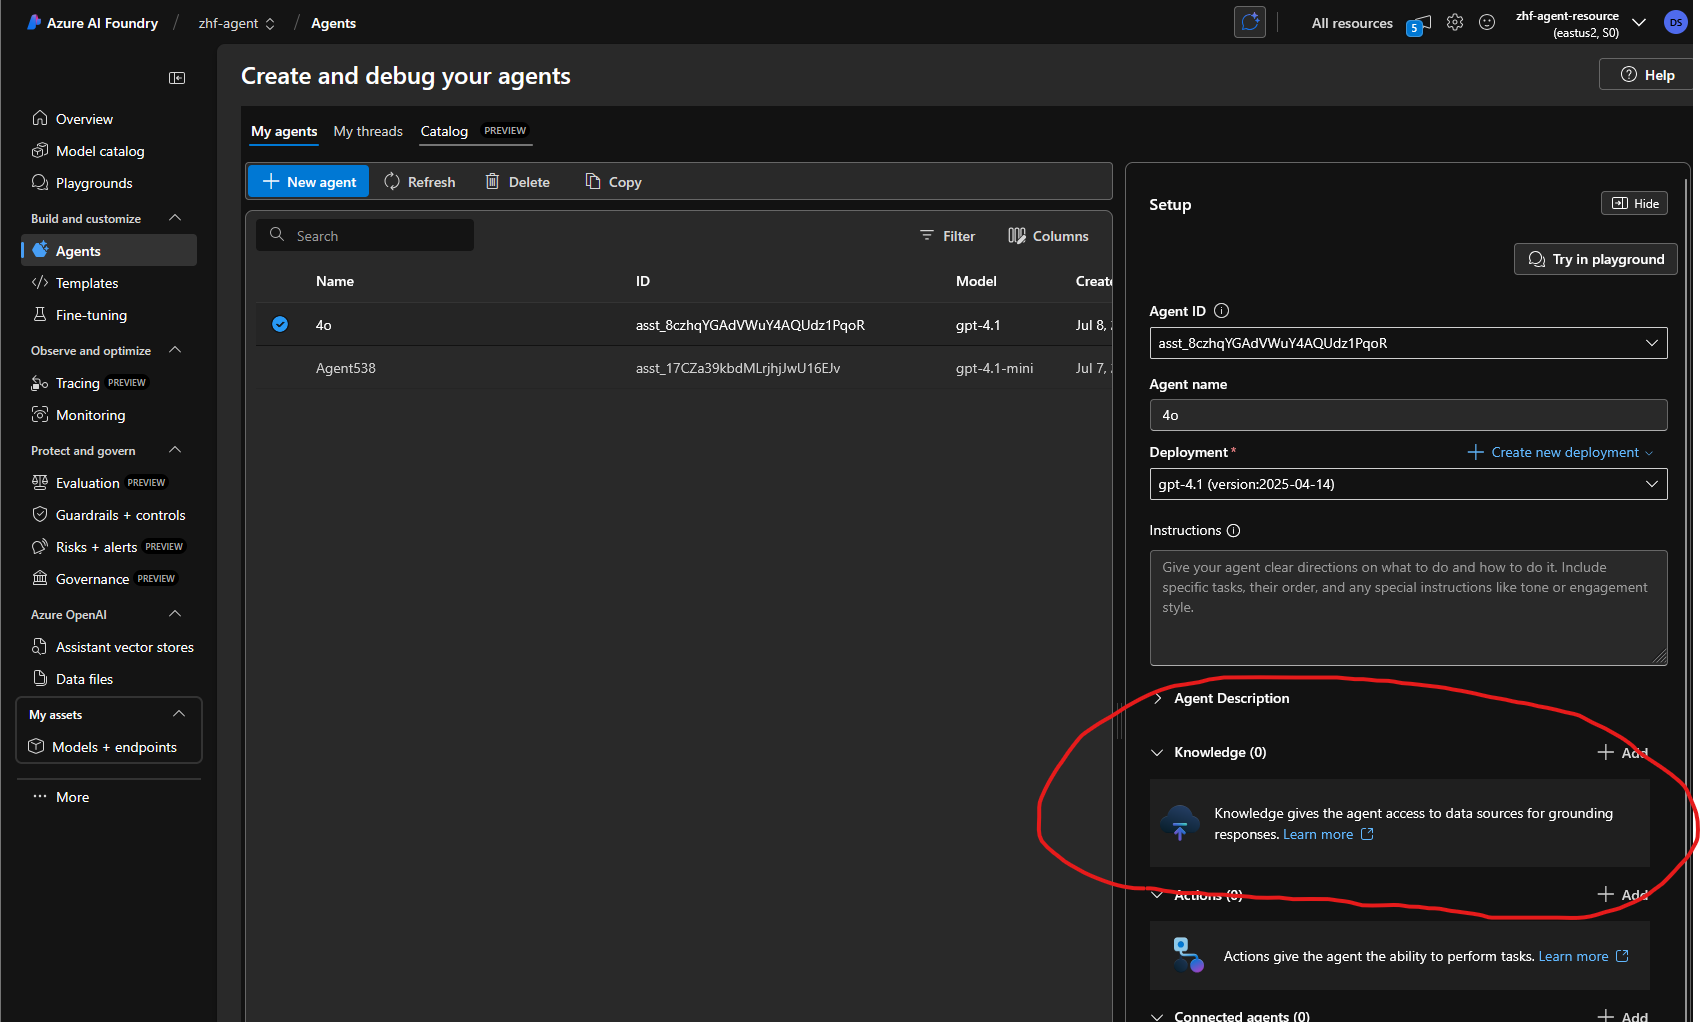Delete the selected agent
The height and width of the screenshot is (1022, 1700).
(518, 182)
